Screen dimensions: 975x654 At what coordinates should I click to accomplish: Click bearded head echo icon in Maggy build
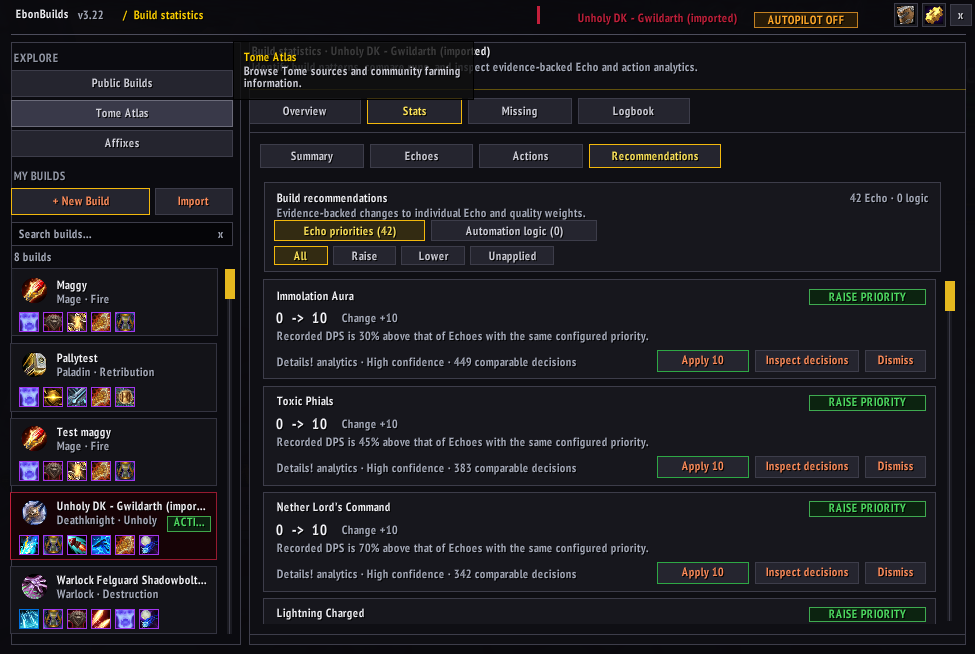click(x=53, y=322)
